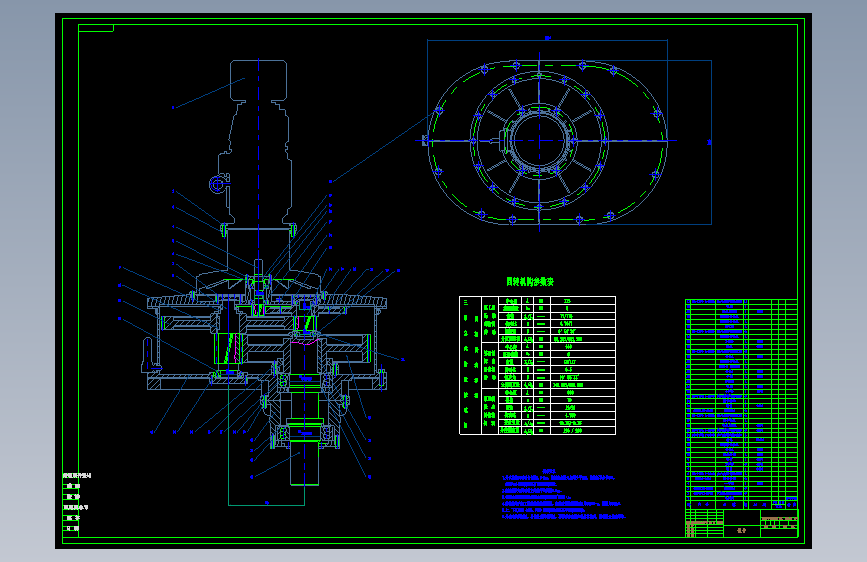The width and height of the screenshot is (867, 562).
Task: Select the lifting ring on the motor side
Action: click(217, 184)
